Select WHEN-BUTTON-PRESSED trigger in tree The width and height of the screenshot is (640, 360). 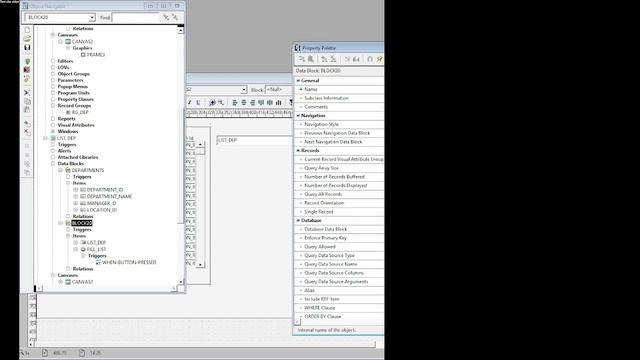click(129, 262)
